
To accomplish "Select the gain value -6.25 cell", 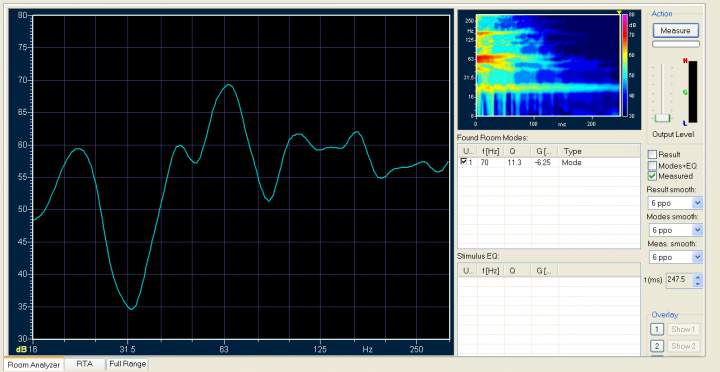I will point(545,162).
